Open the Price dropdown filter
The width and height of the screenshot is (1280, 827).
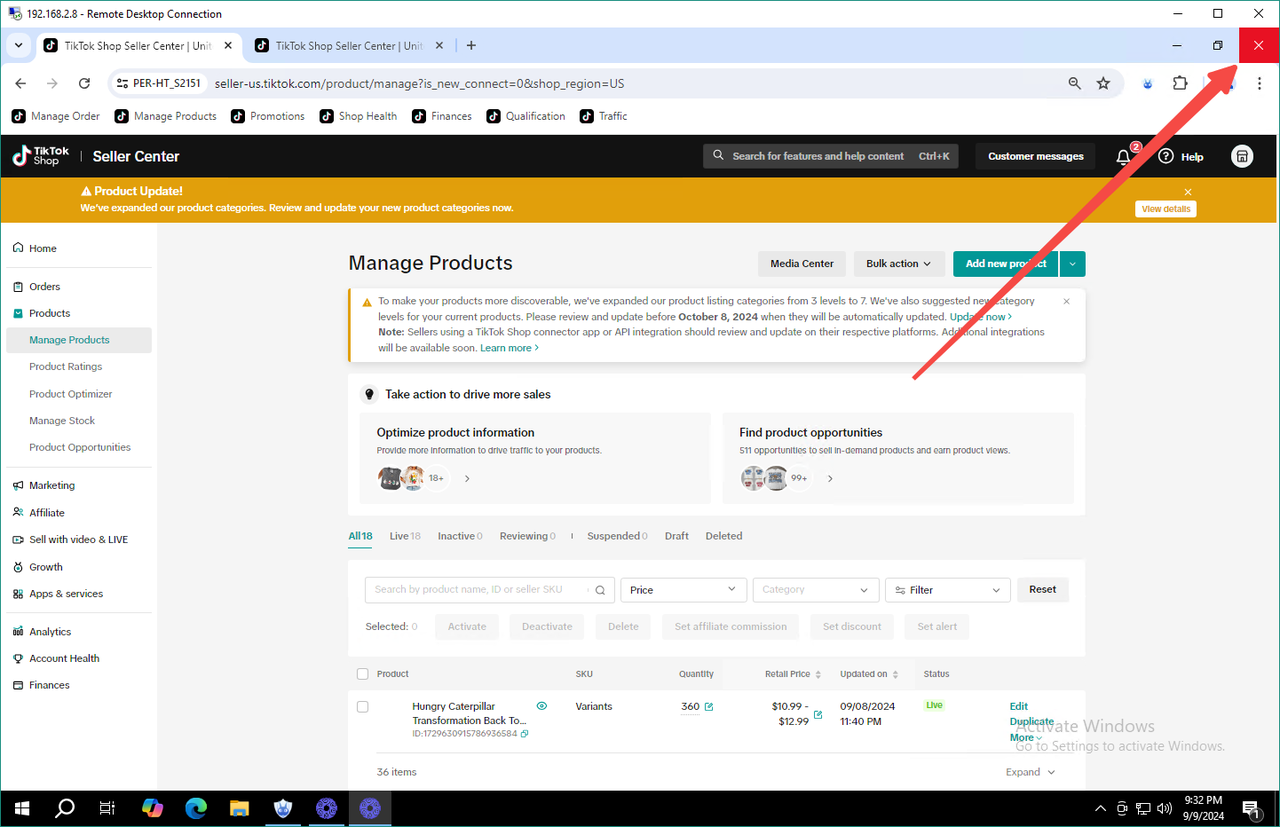pyautogui.click(x=683, y=590)
